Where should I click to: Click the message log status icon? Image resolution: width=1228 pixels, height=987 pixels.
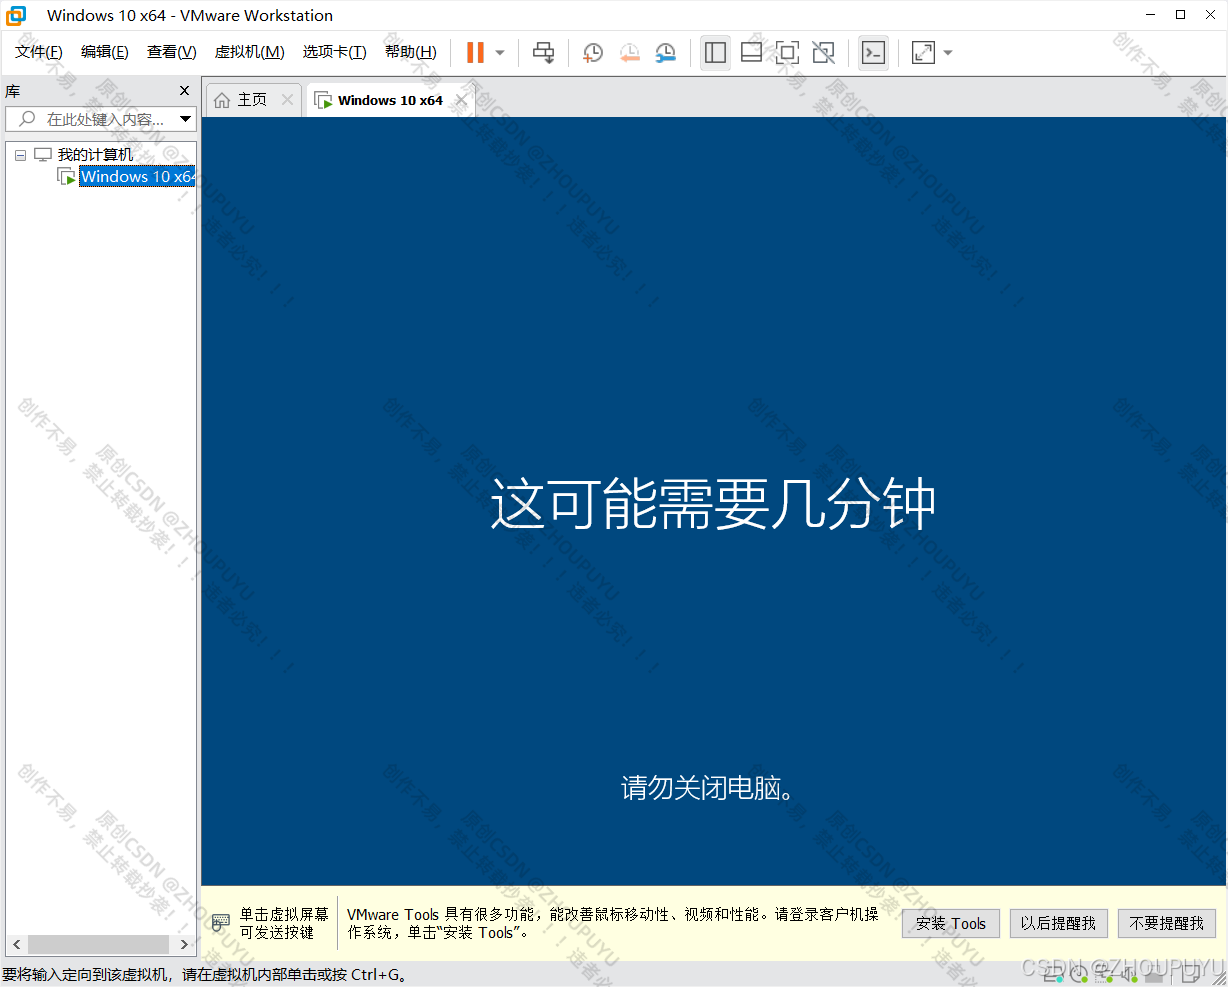pyautogui.click(x=1191, y=974)
